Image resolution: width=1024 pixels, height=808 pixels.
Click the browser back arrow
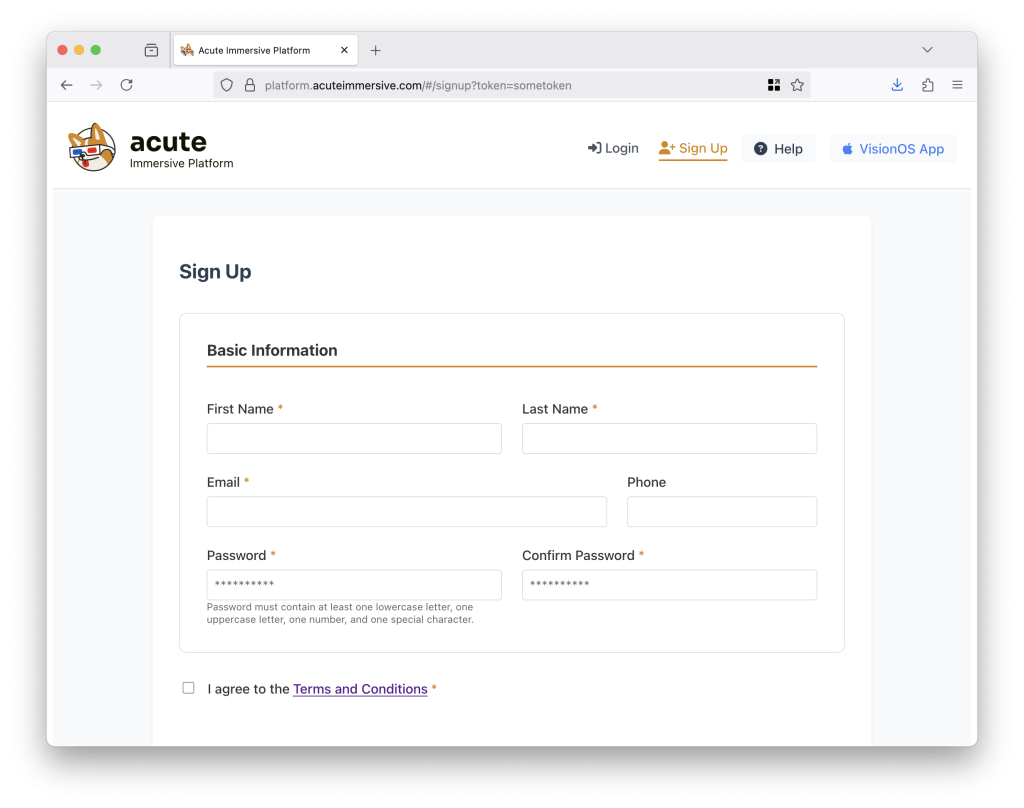[67, 85]
